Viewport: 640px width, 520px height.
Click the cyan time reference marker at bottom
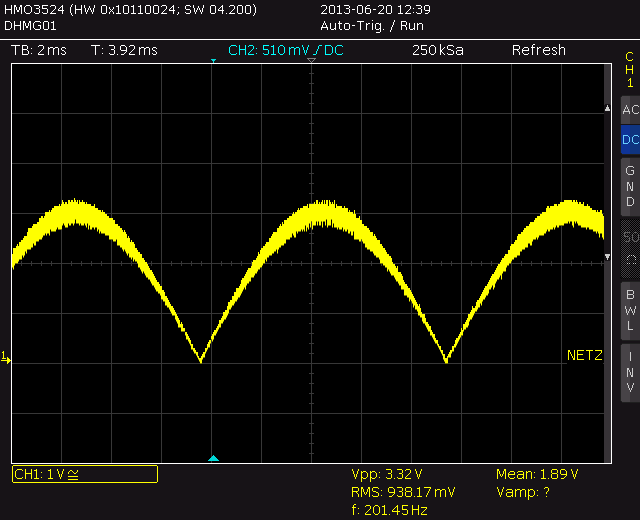(213, 458)
